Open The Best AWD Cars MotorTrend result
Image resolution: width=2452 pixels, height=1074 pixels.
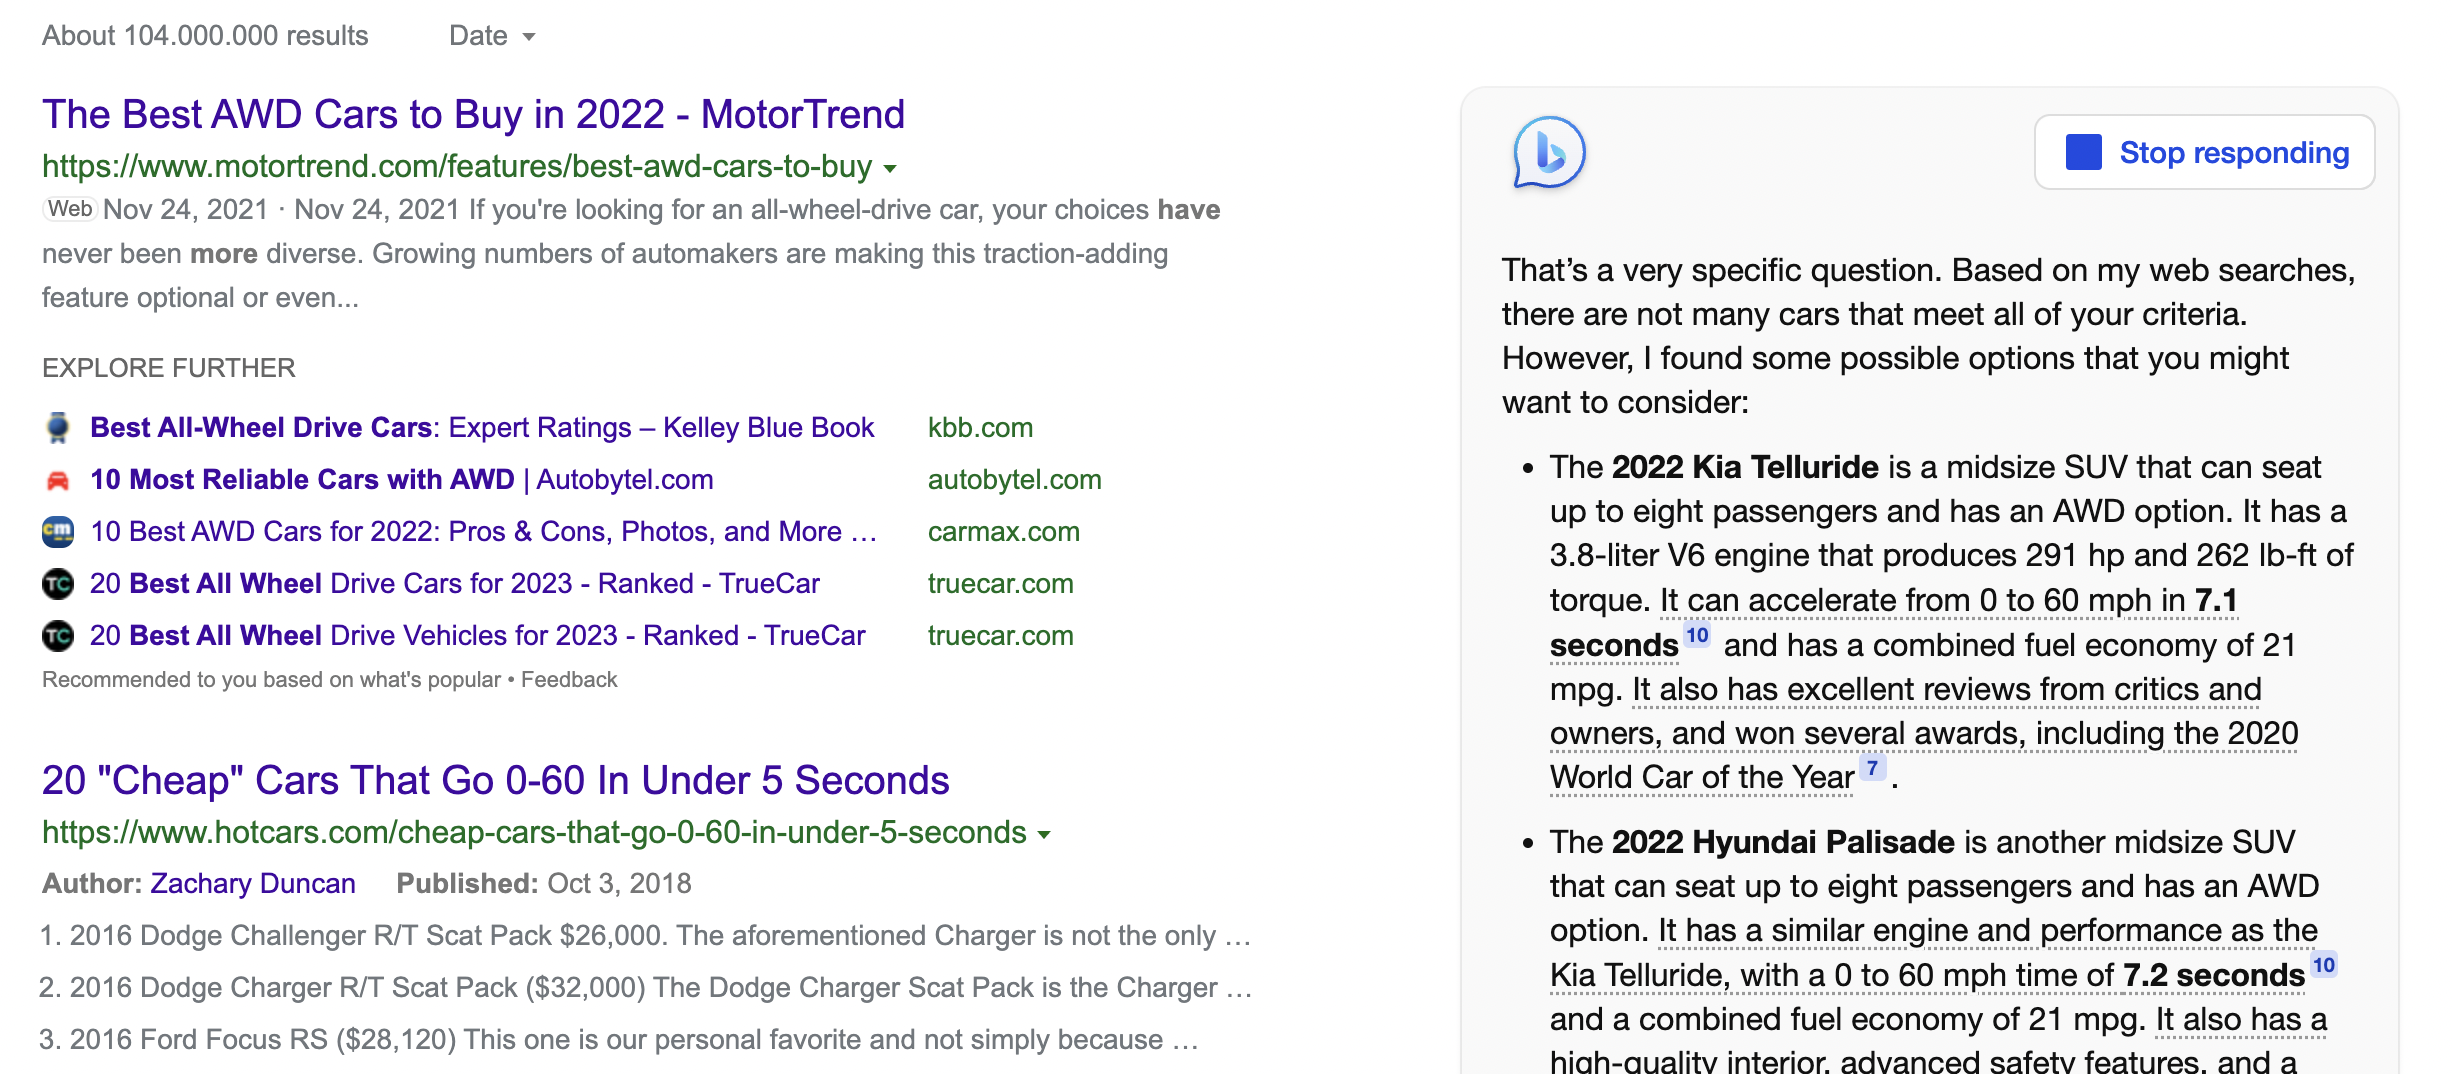pyautogui.click(x=473, y=115)
